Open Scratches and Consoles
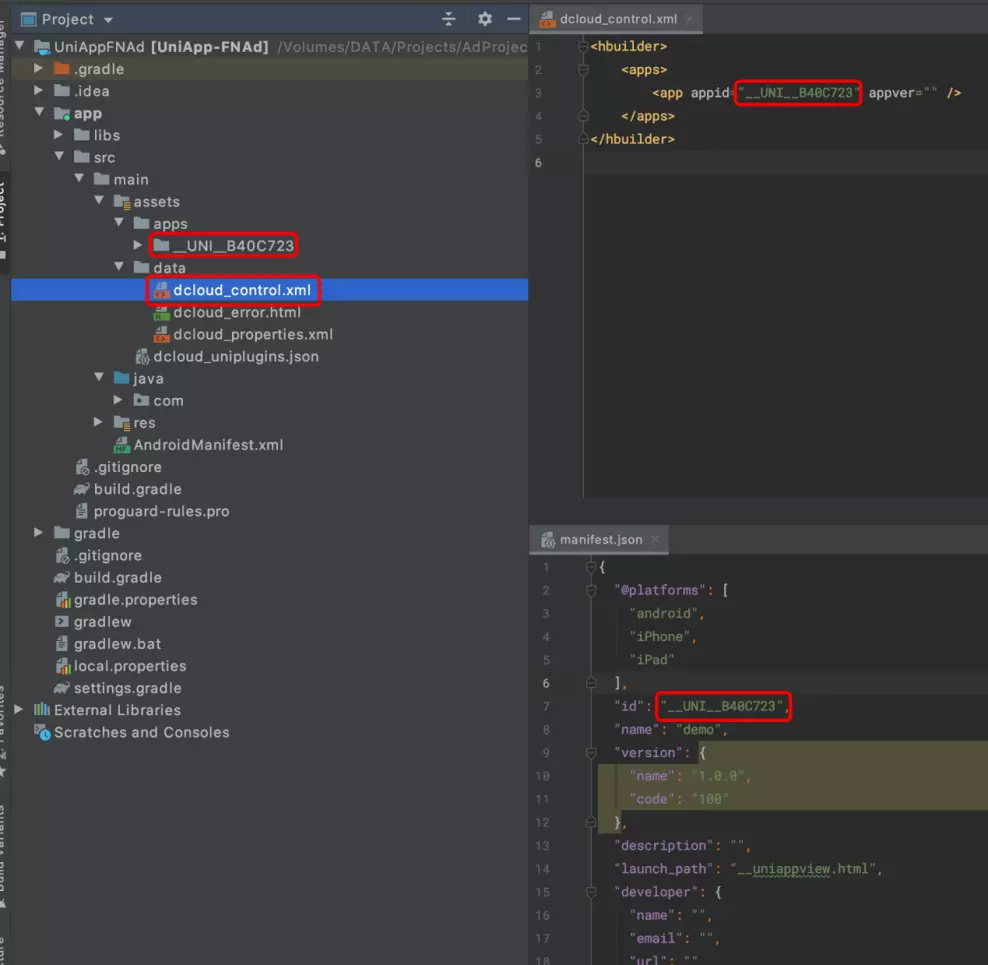Image resolution: width=988 pixels, height=965 pixels. click(x=141, y=732)
